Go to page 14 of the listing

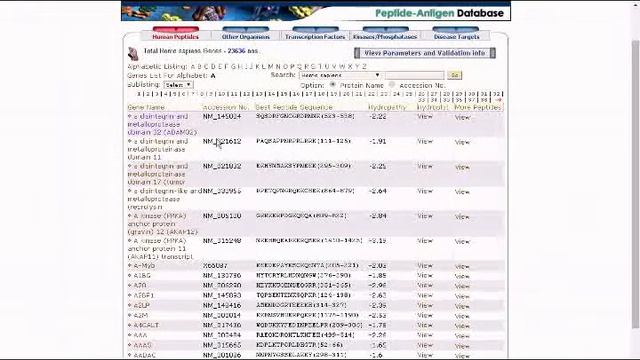coord(272,94)
